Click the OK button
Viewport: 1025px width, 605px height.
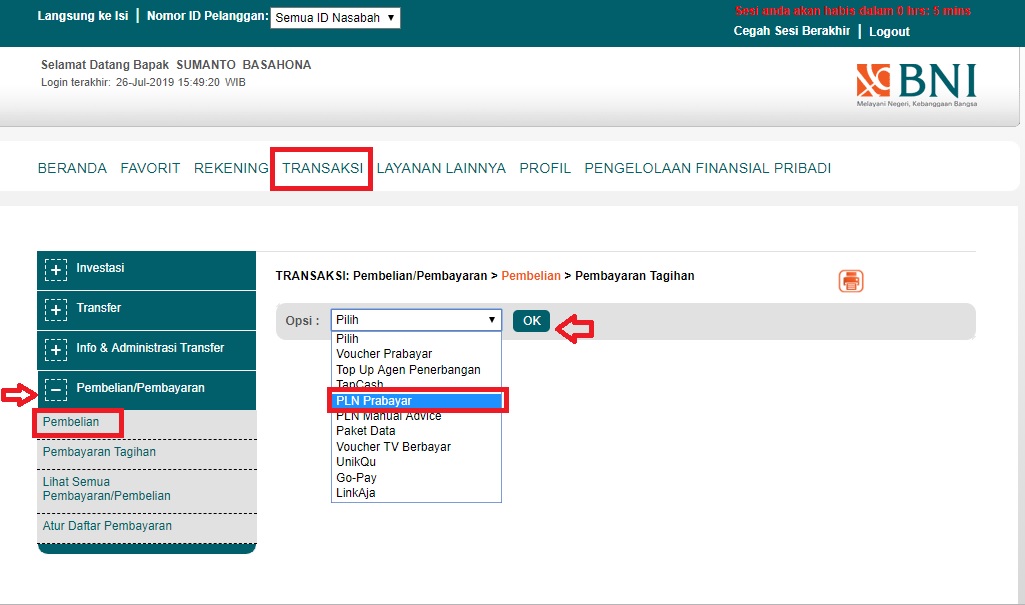(x=531, y=321)
